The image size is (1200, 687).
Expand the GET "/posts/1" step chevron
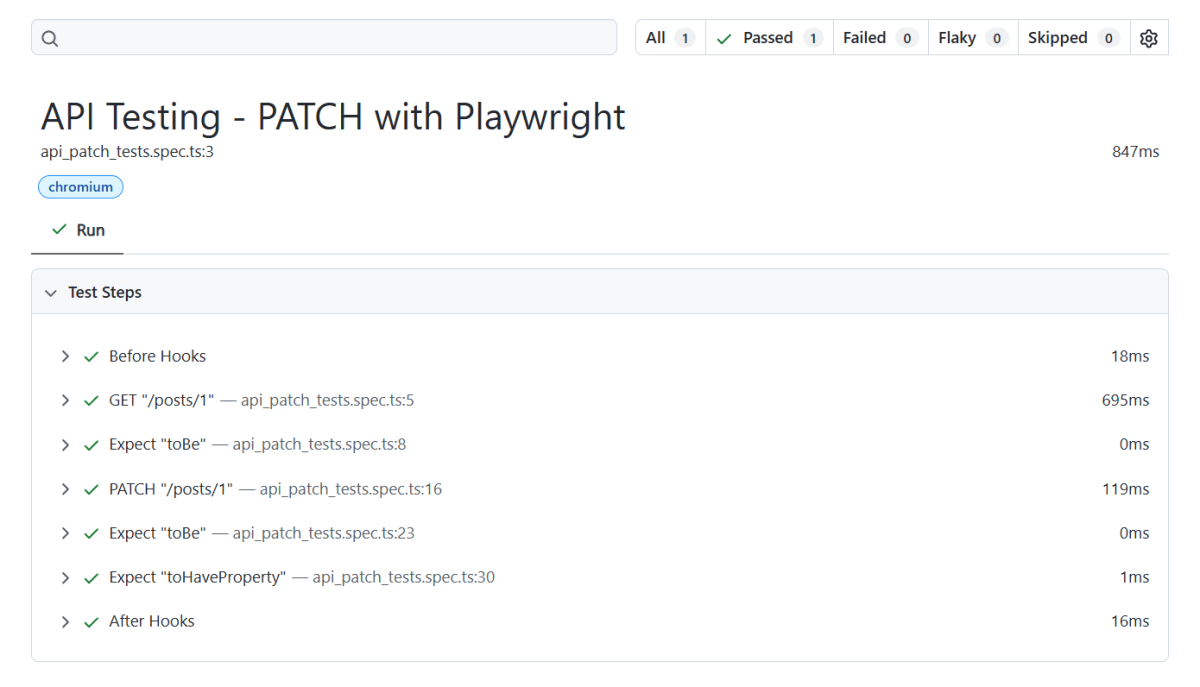[x=65, y=400]
